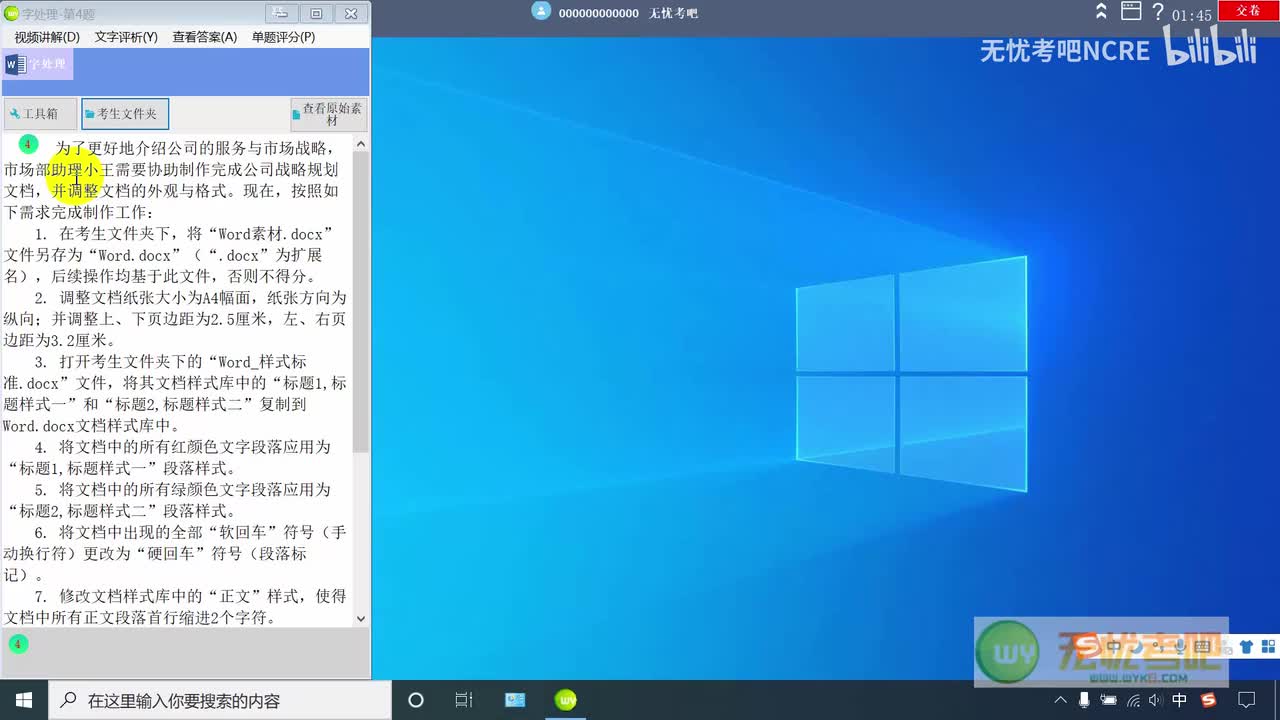Image resolution: width=1280 pixels, height=720 pixels.
Task: Click the taskbar search box
Action: (220, 700)
